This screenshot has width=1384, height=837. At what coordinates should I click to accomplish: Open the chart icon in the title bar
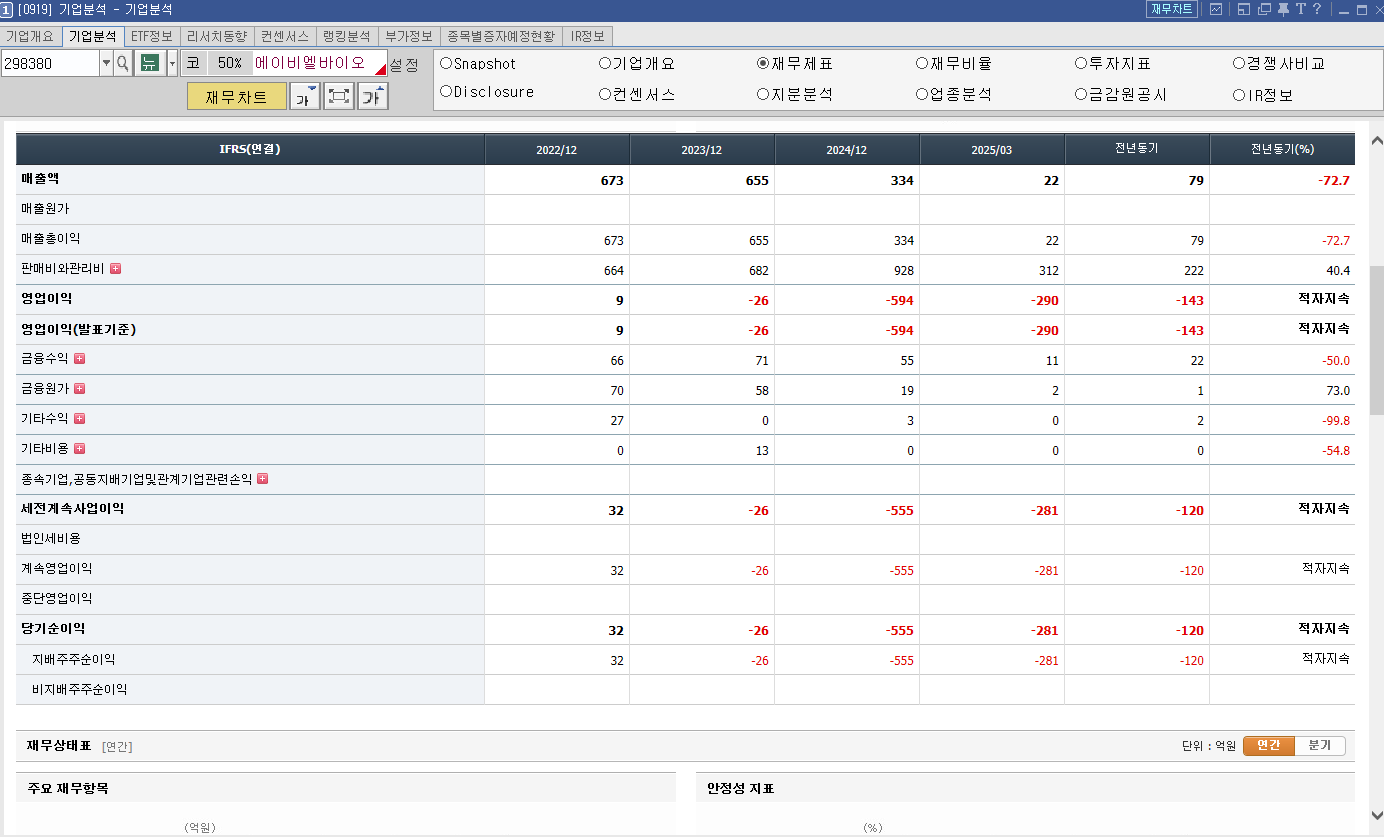click(x=1216, y=9)
